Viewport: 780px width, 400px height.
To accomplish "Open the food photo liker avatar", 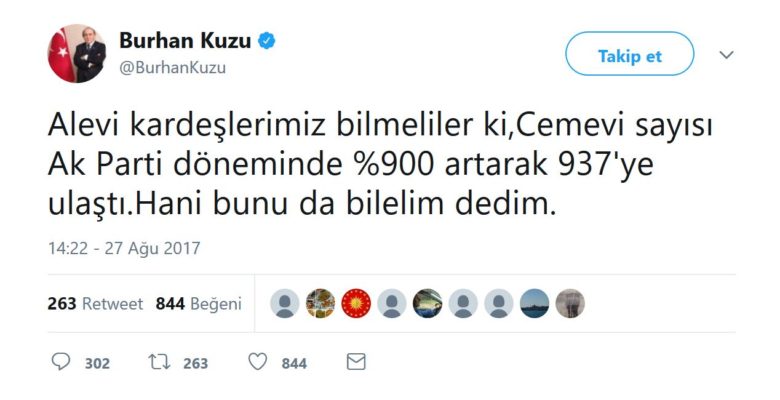I will click(320, 303).
